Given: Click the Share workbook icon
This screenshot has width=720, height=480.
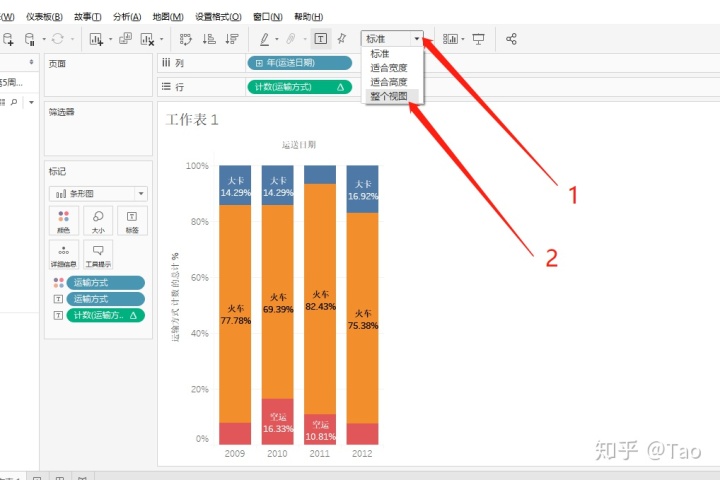Looking at the screenshot, I should 511,39.
